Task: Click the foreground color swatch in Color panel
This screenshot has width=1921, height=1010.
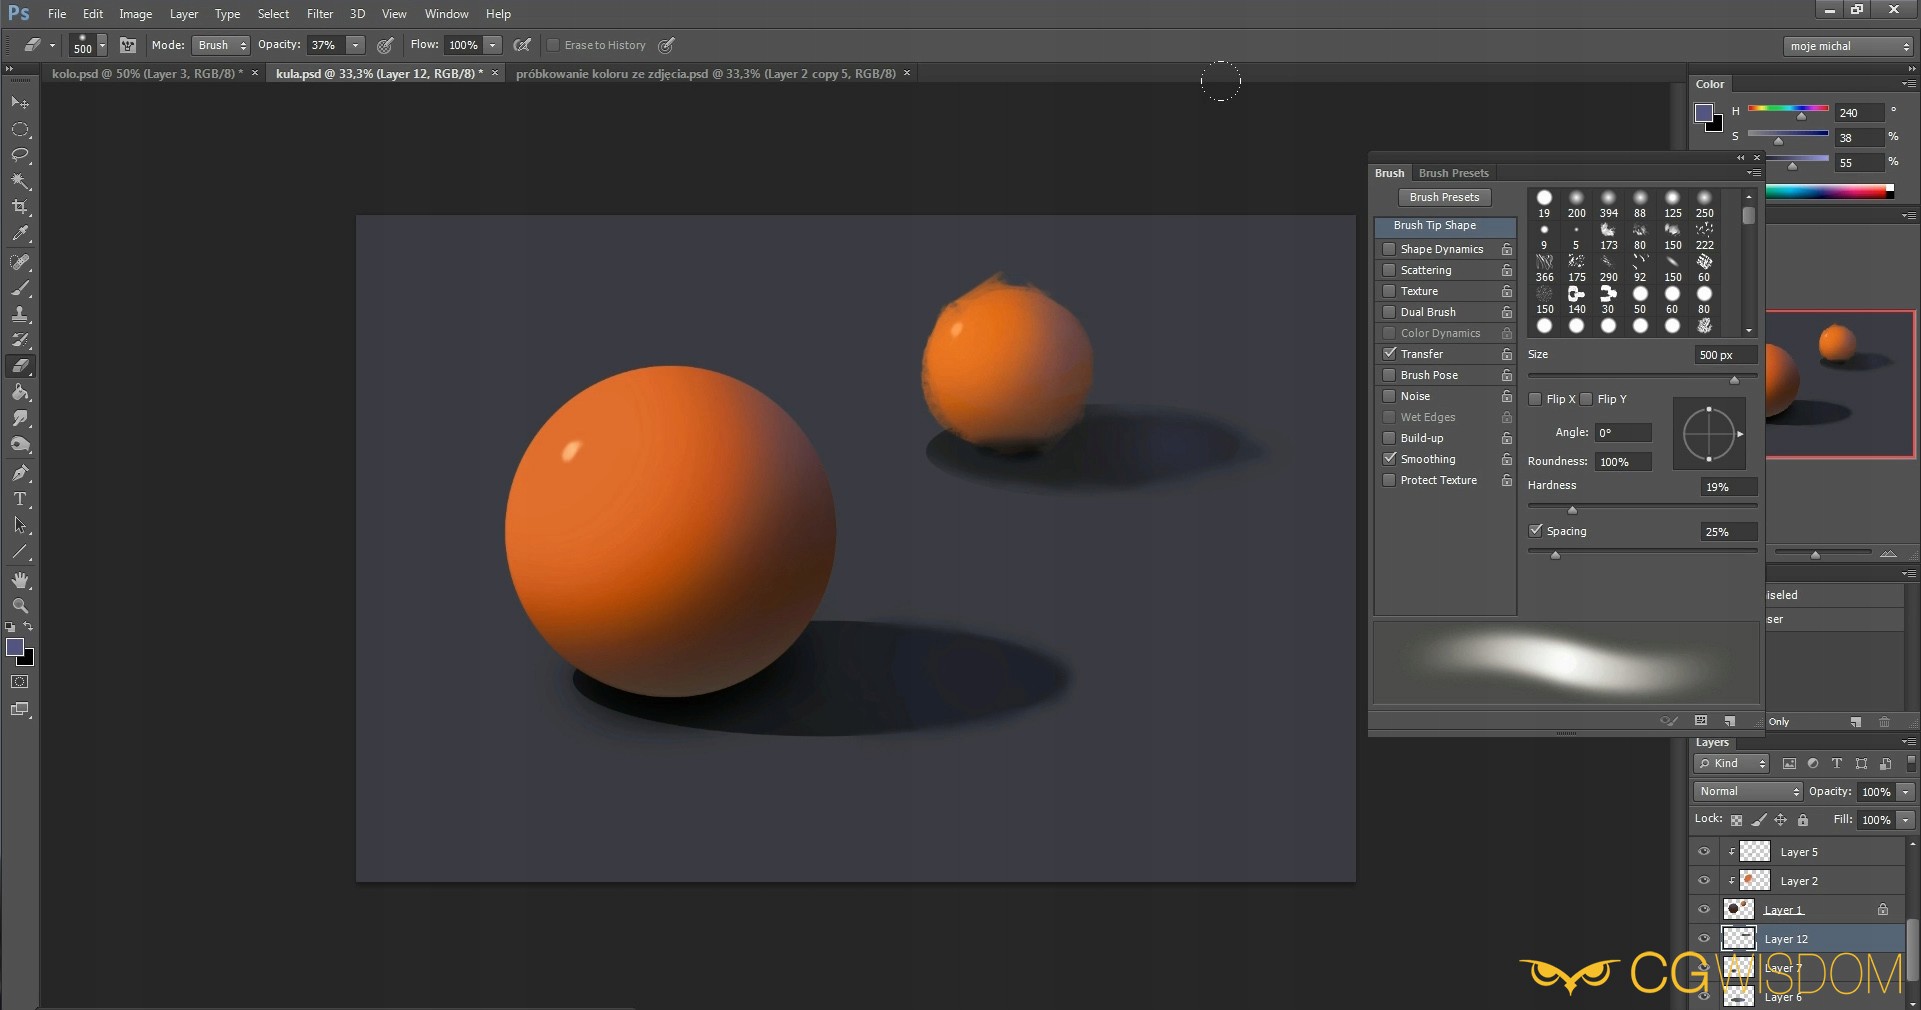Action: (x=1704, y=113)
